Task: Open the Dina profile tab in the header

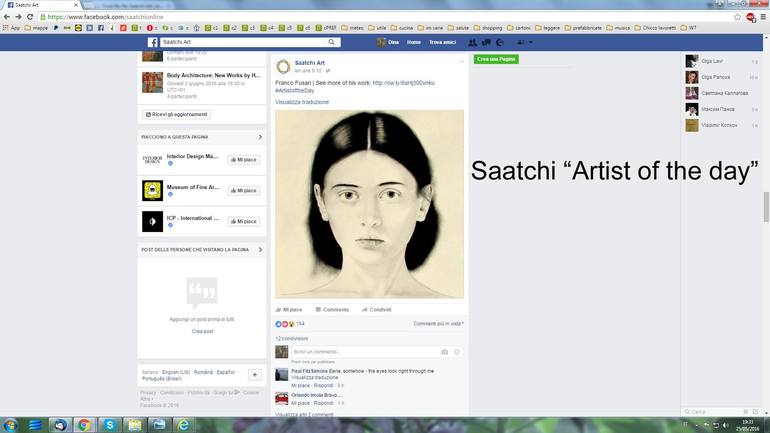Action: (x=388, y=43)
